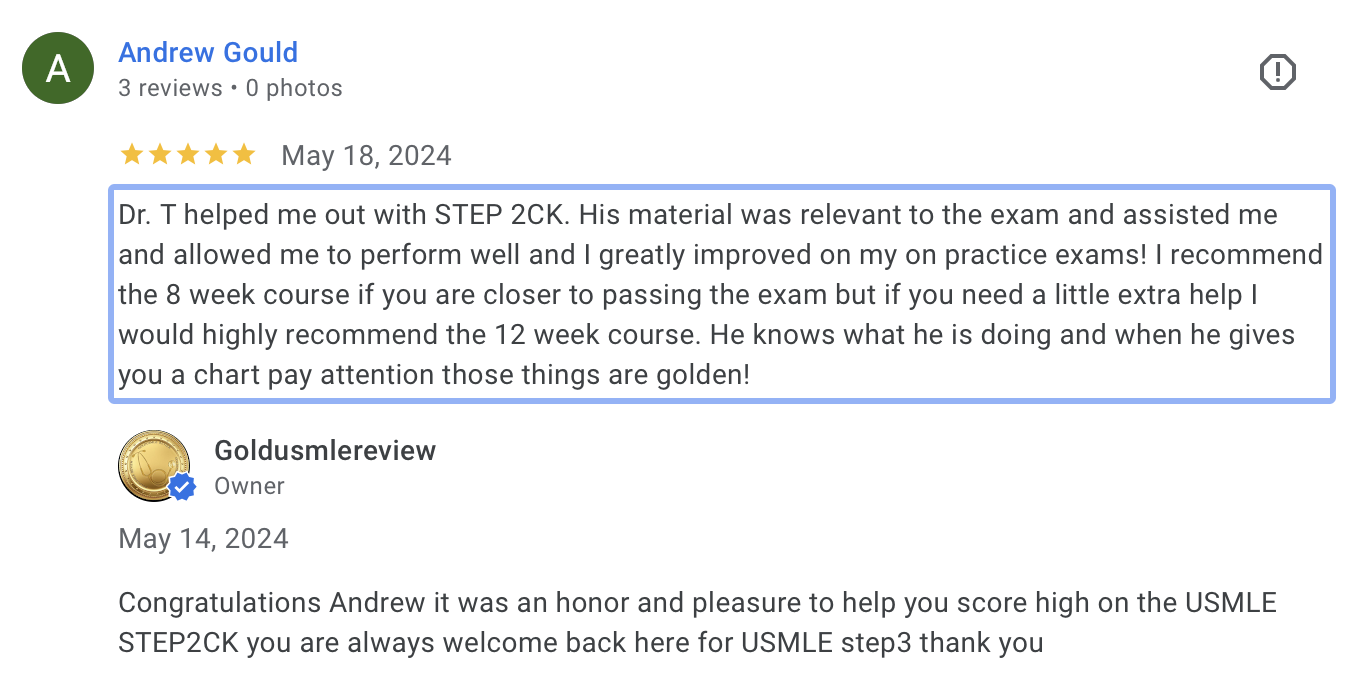Click the Owner label under Goldusmlereview
Viewport: 1348px width, 680px height.
click(x=249, y=486)
